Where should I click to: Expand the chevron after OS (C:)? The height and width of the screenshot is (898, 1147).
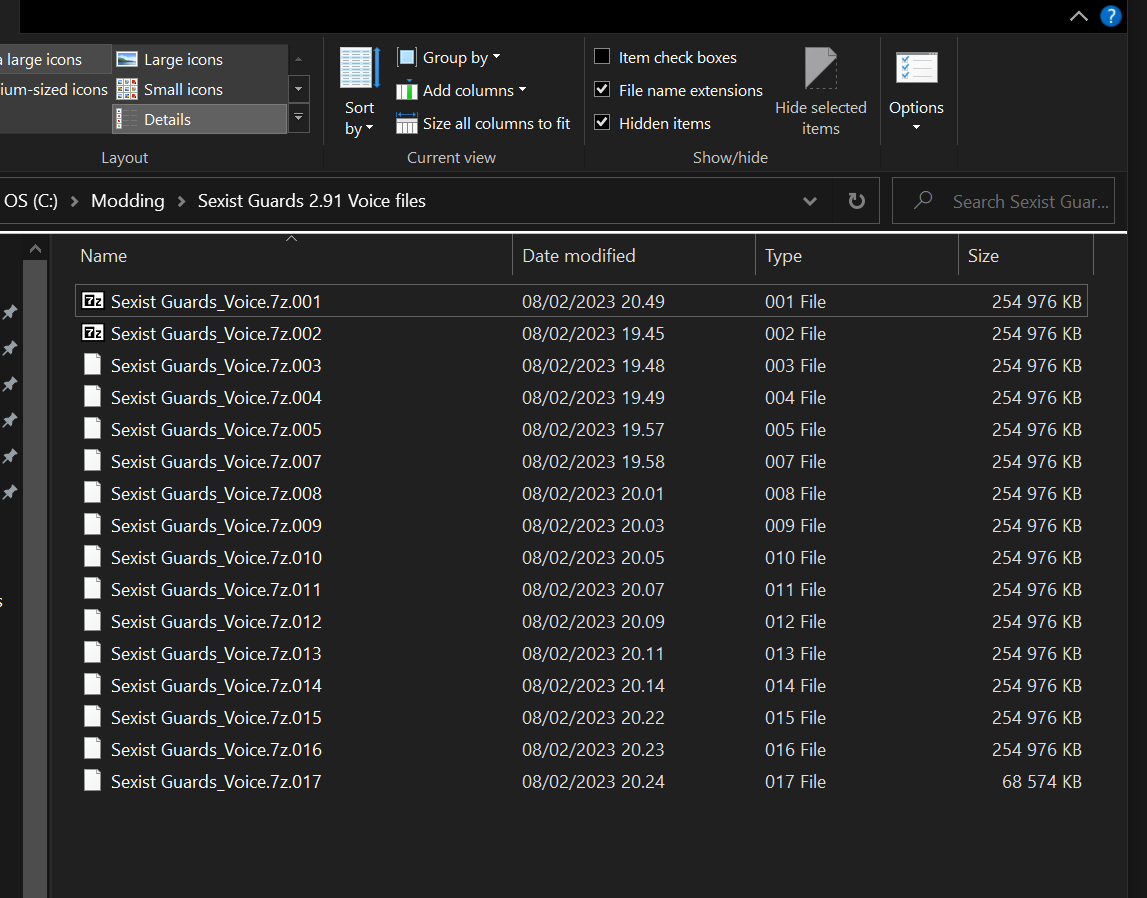(x=75, y=201)
